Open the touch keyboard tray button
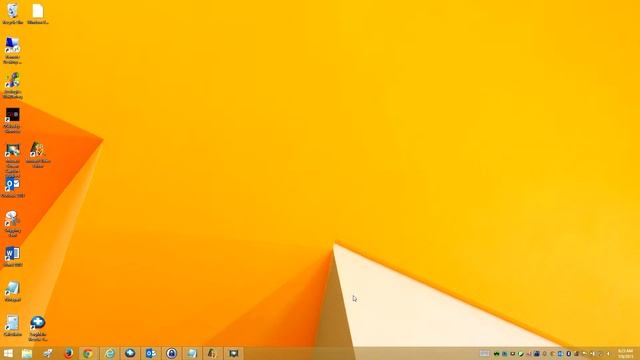The width and height of the screenshot is (640, 360). click(x=484, y=353)
